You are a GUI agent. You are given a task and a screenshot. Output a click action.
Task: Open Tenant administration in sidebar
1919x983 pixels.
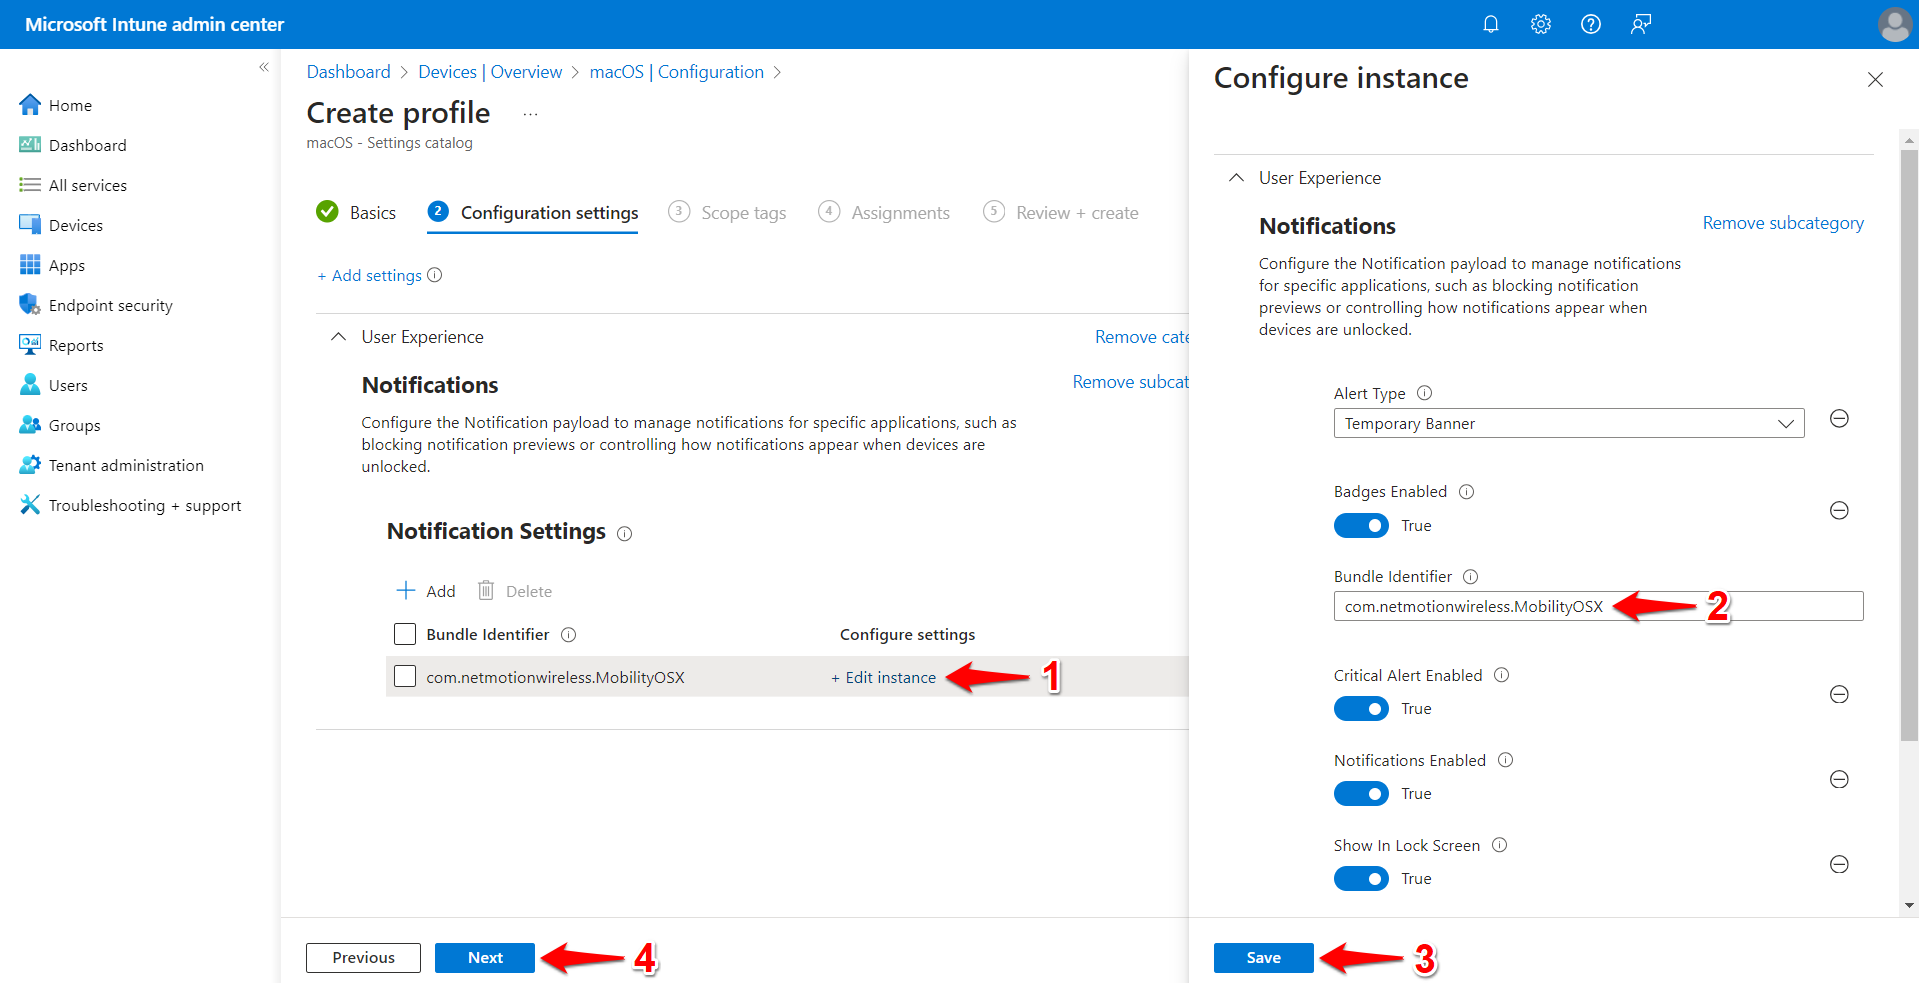tap(126, 465)
